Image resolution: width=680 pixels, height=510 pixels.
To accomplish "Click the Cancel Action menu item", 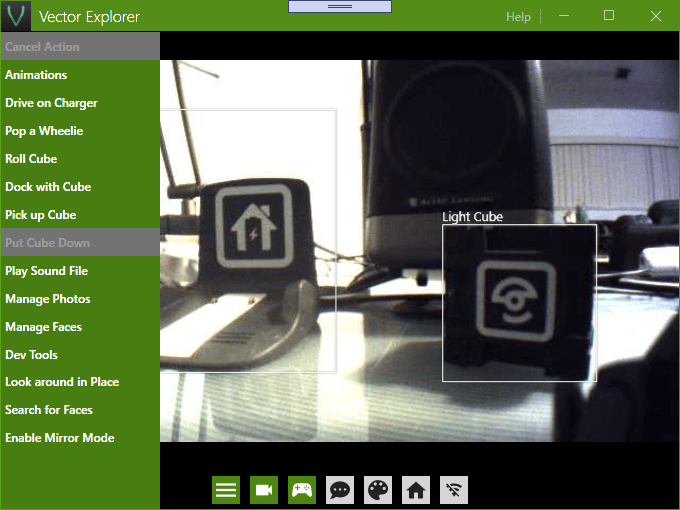I will 80,46.
